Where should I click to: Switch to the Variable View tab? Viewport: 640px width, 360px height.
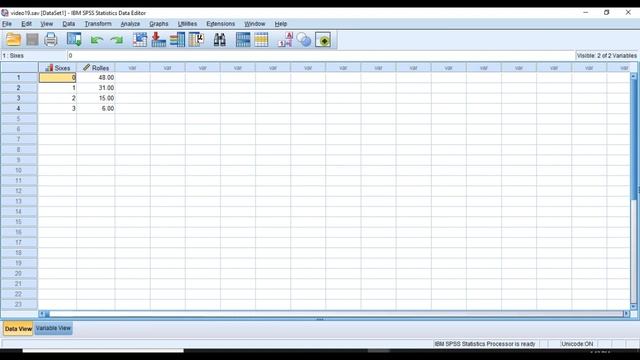[53, 328]
